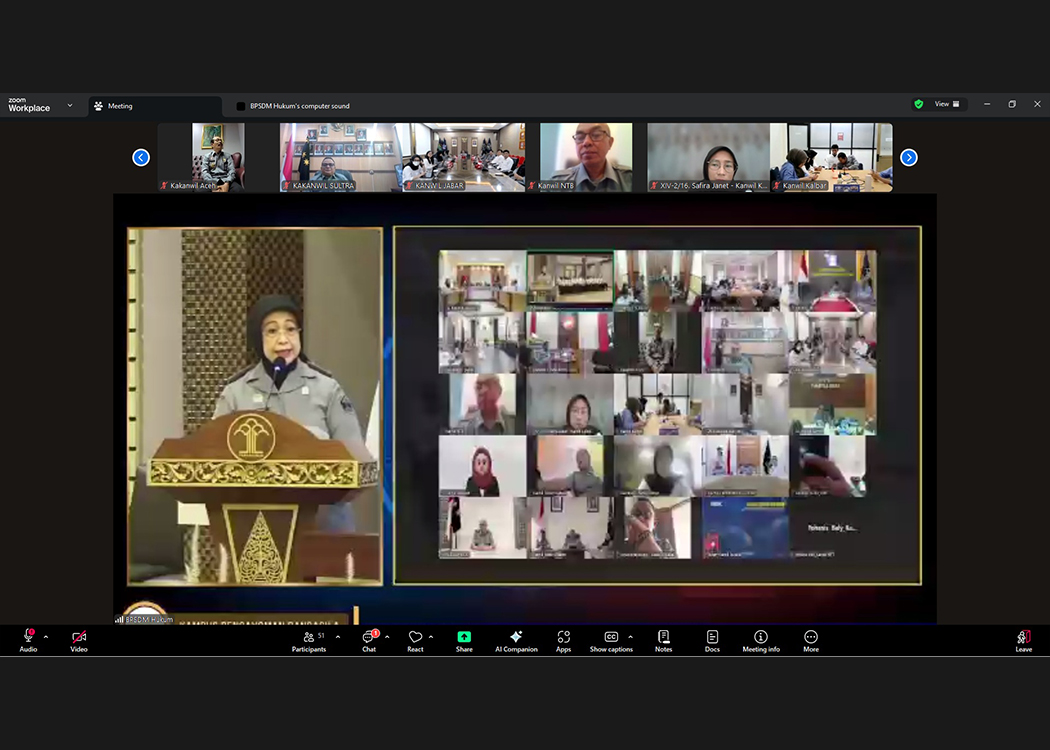Expand the audio options arrow
The width and height of the screenshot is (1050, 750).
[x=46, y=637]
